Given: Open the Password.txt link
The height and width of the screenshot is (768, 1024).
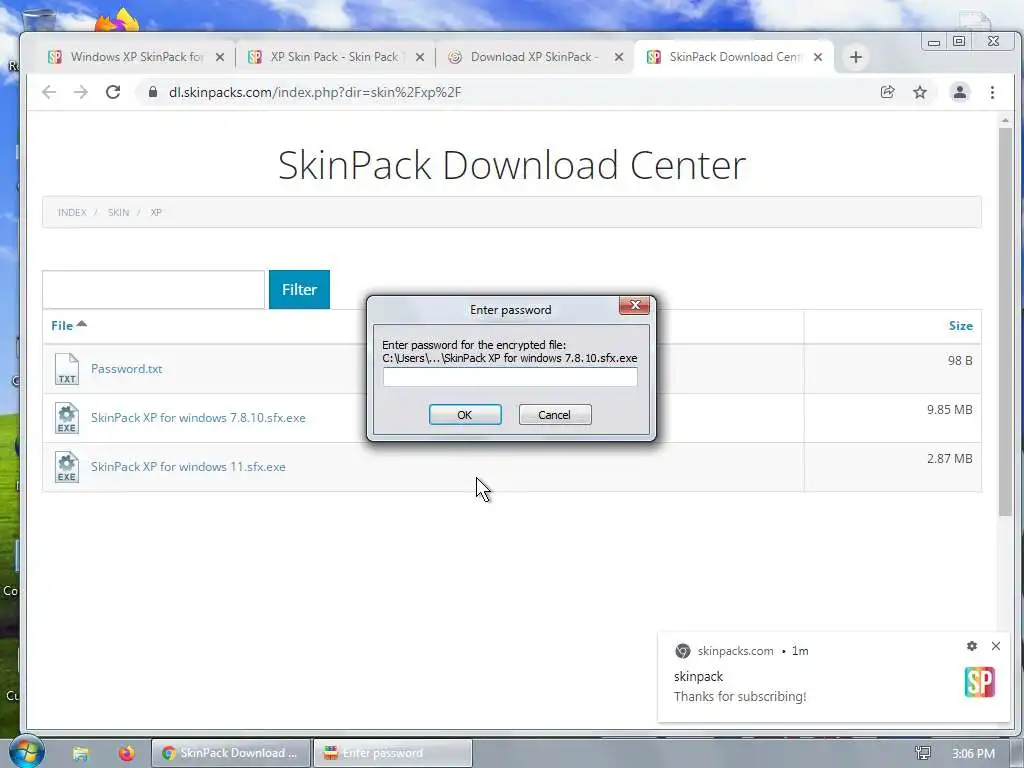Looking at the screenshot, I should pos(127,369).
